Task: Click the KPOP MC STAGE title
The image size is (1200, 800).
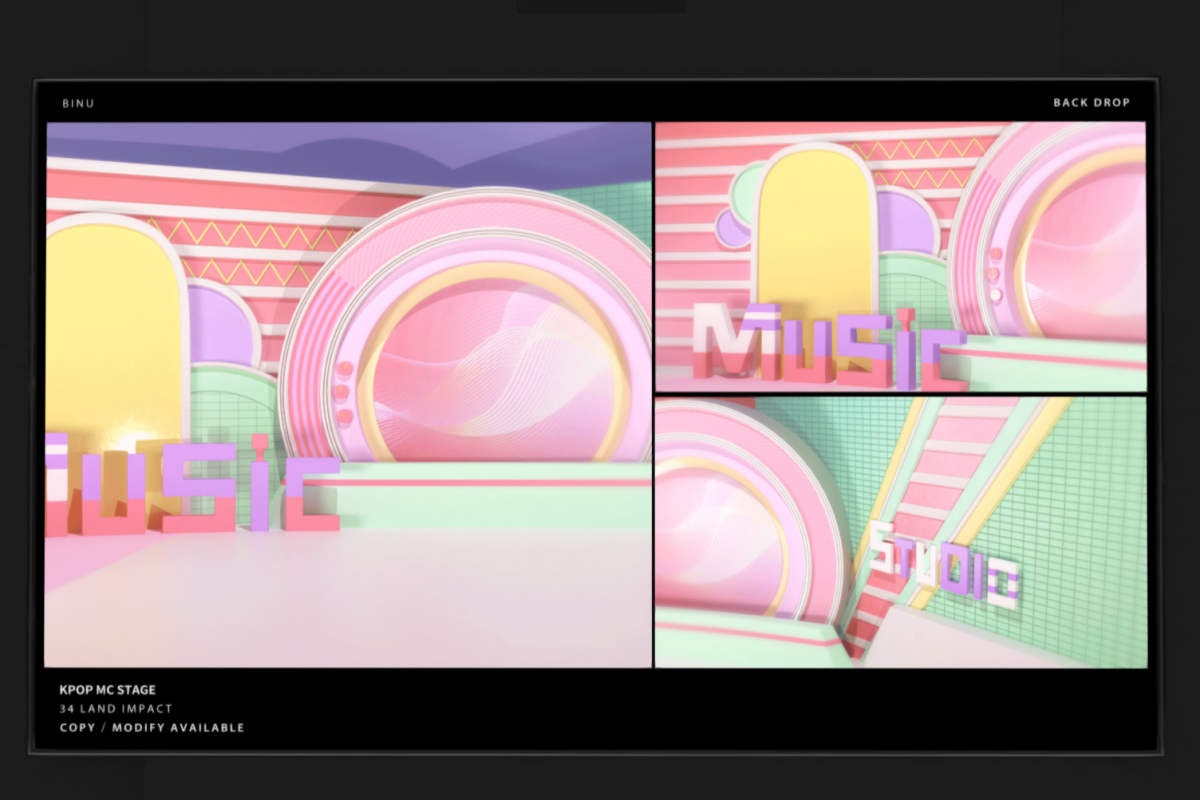Action: 107,690
